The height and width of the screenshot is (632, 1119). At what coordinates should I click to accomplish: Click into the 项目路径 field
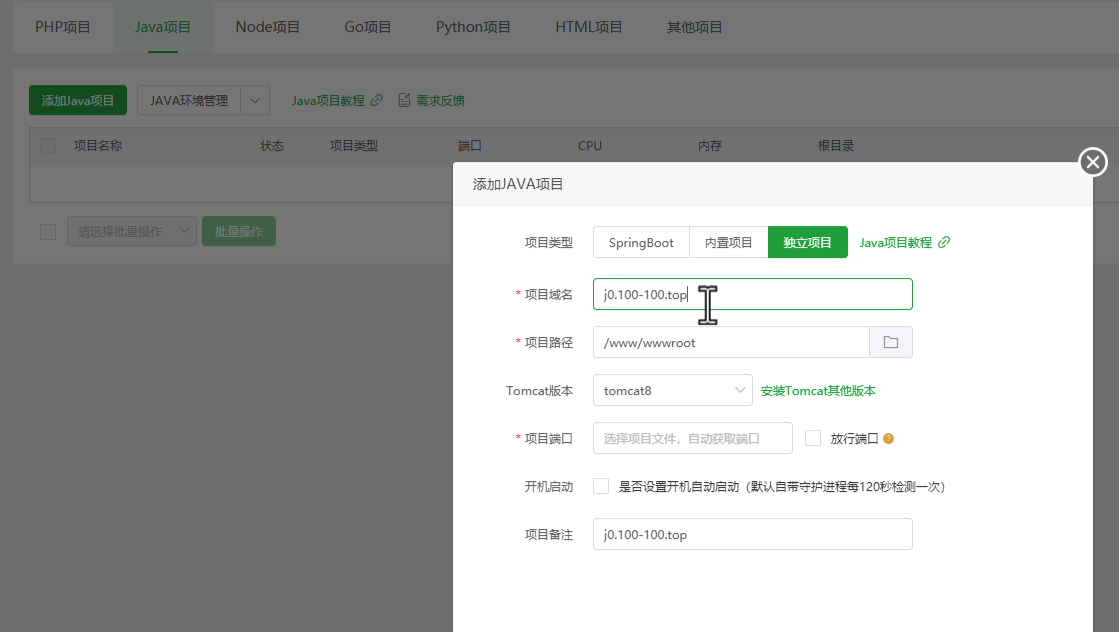coord(731,342)
